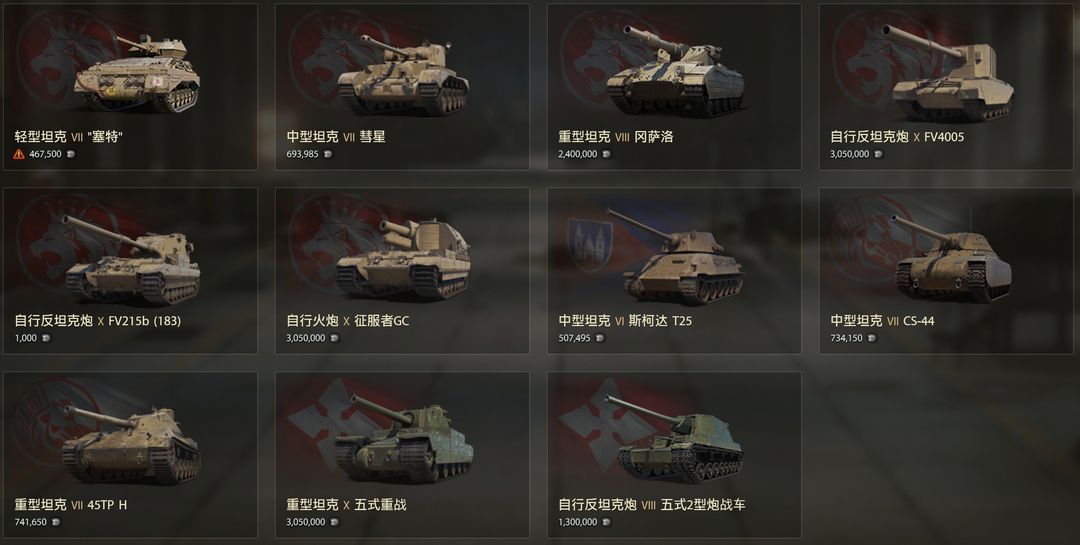
Task: Click the 1,300,000 price label
Action: (x=577, y=522)
